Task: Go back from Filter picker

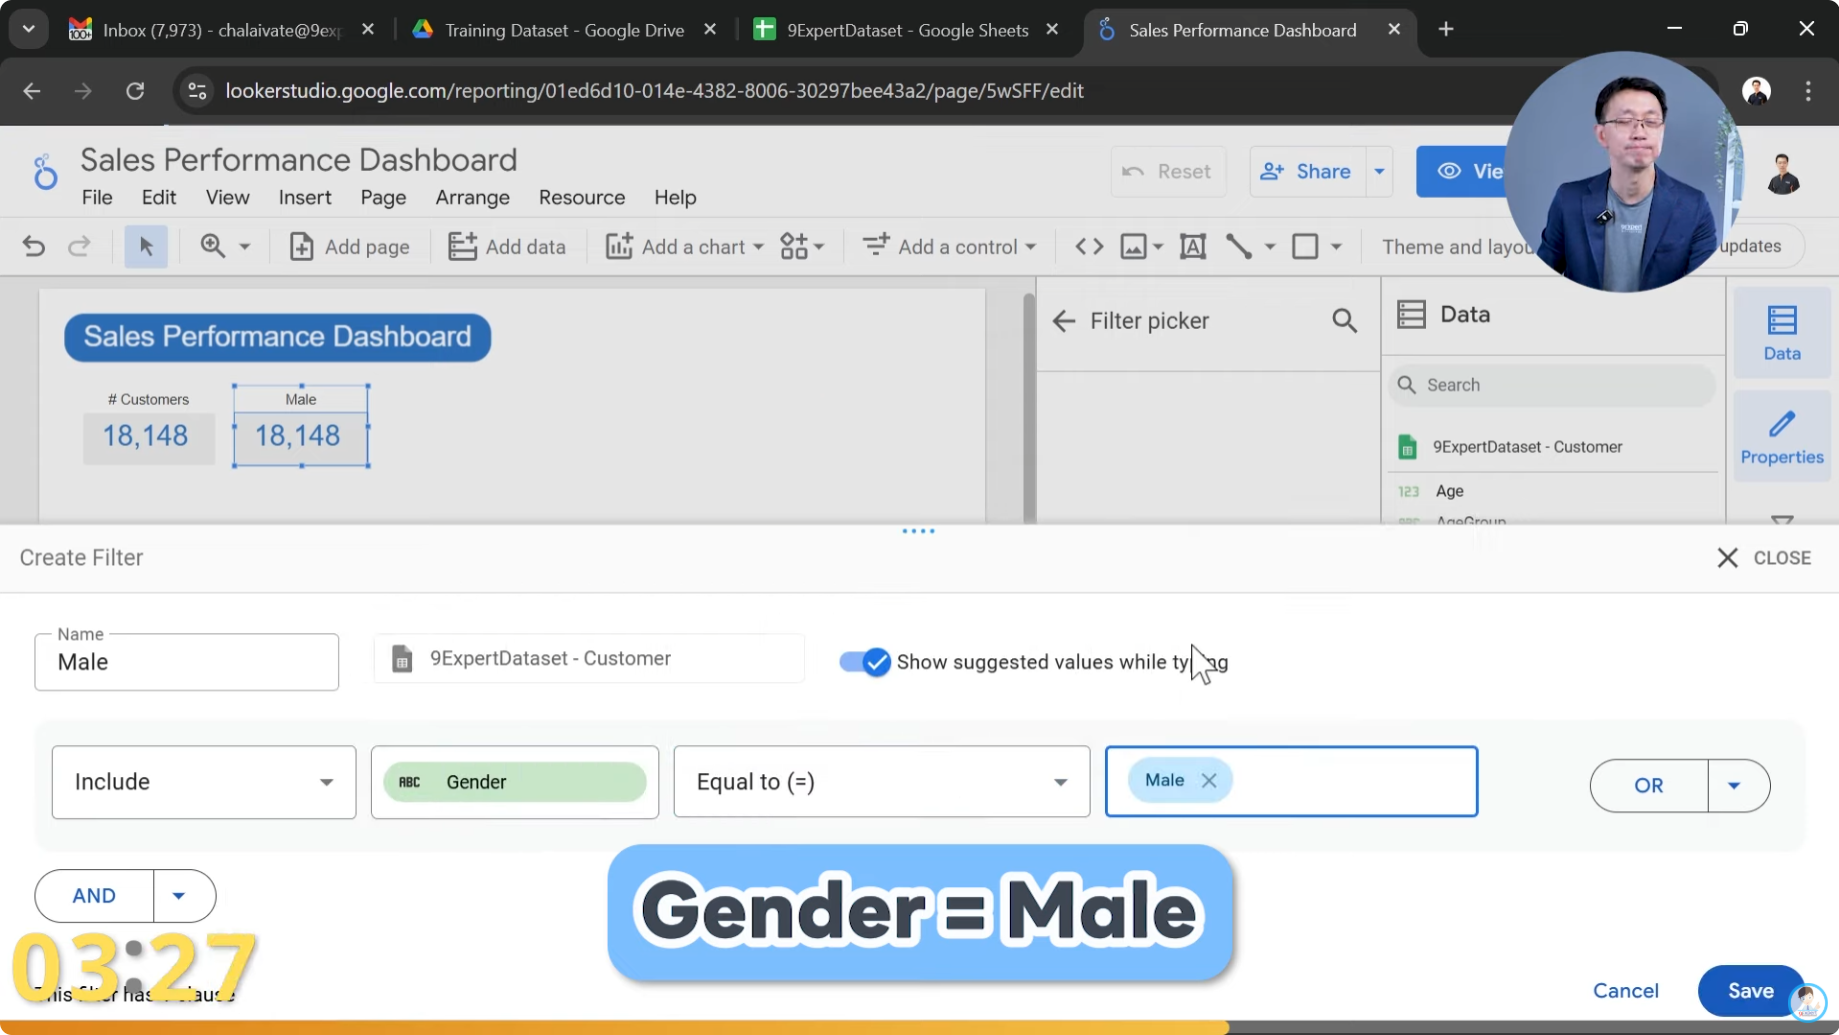Action: [1064, 321]
